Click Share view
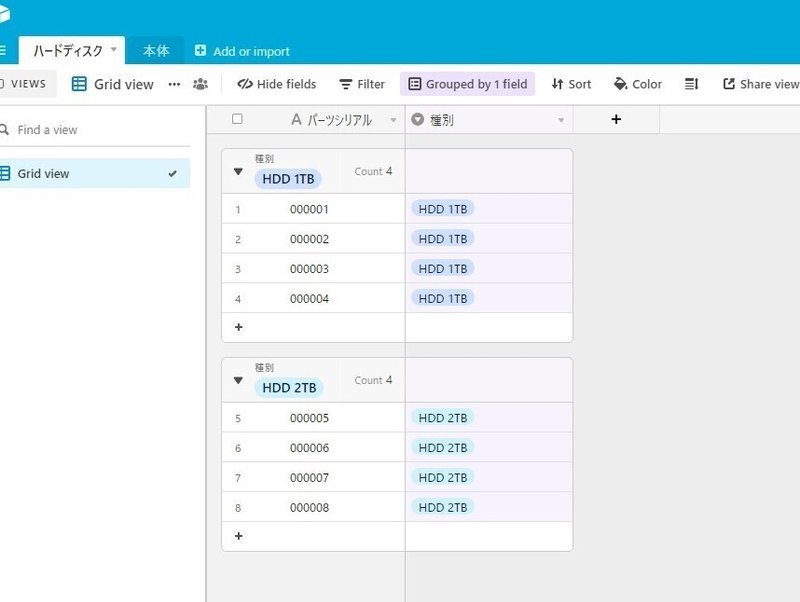This screenshot has height=602, width=800. pyautogui.click(x=761, y=84)
